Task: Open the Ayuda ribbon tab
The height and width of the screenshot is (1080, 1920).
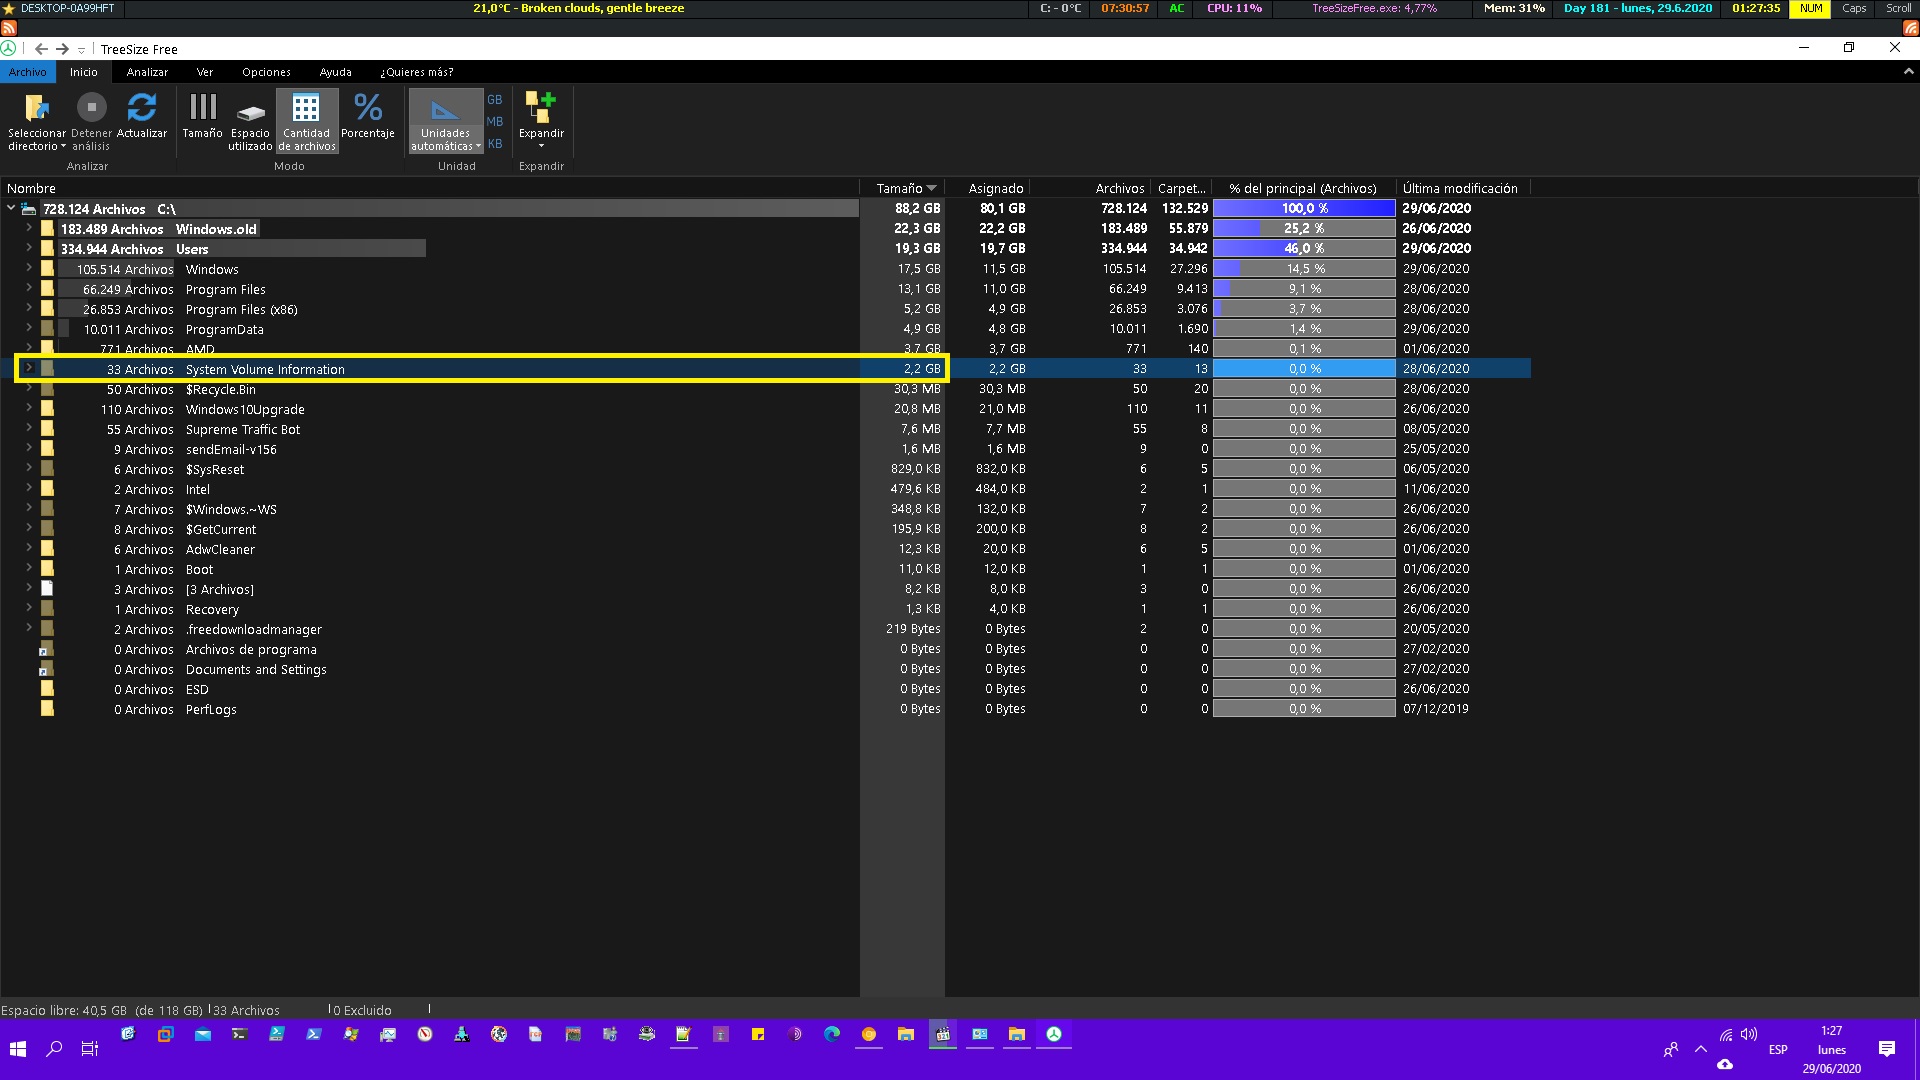Action: click(x=335, y=72)
